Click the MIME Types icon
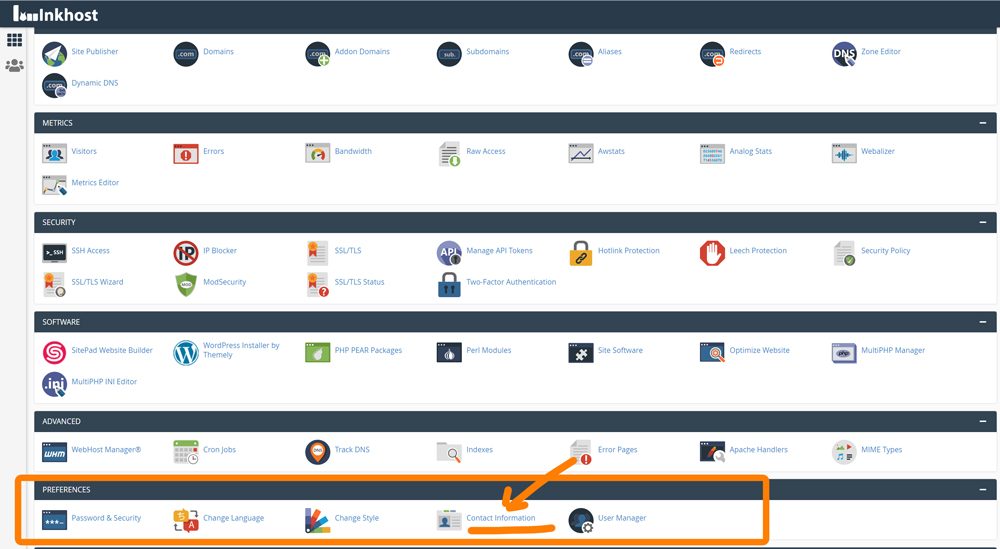1000x549 pixels. coord(844,452)
